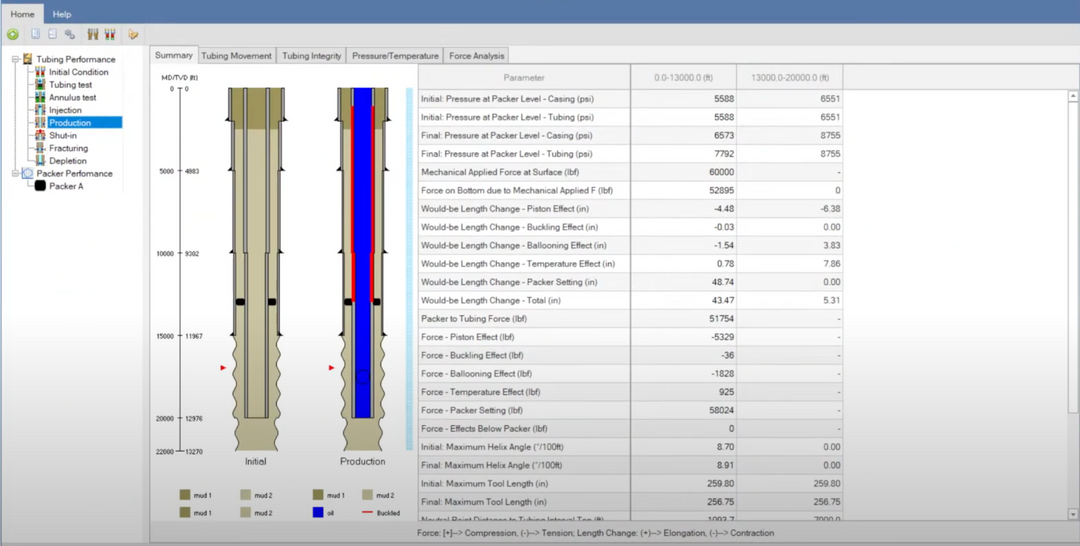
Task: Click the 'Initial: Maximum Helix Angle' row label
Action: [492, 447]
